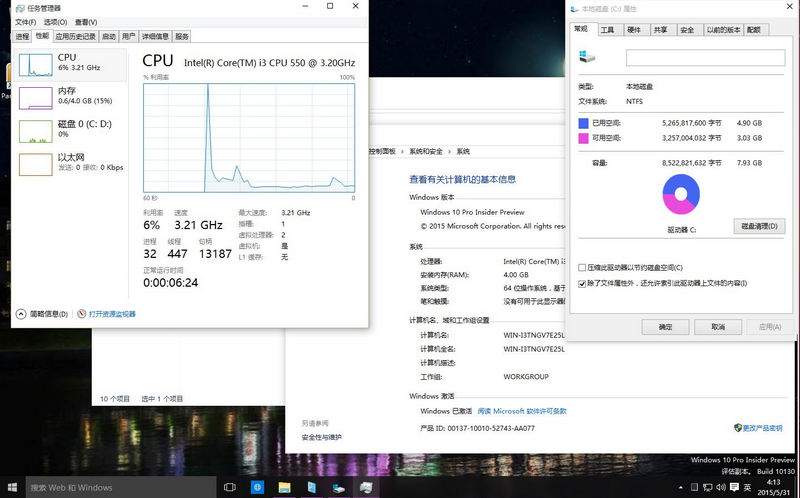The image size is (800, 498).
Task: Switch to 以前的版本 tab in disk properties
Action: click(723, 30)
